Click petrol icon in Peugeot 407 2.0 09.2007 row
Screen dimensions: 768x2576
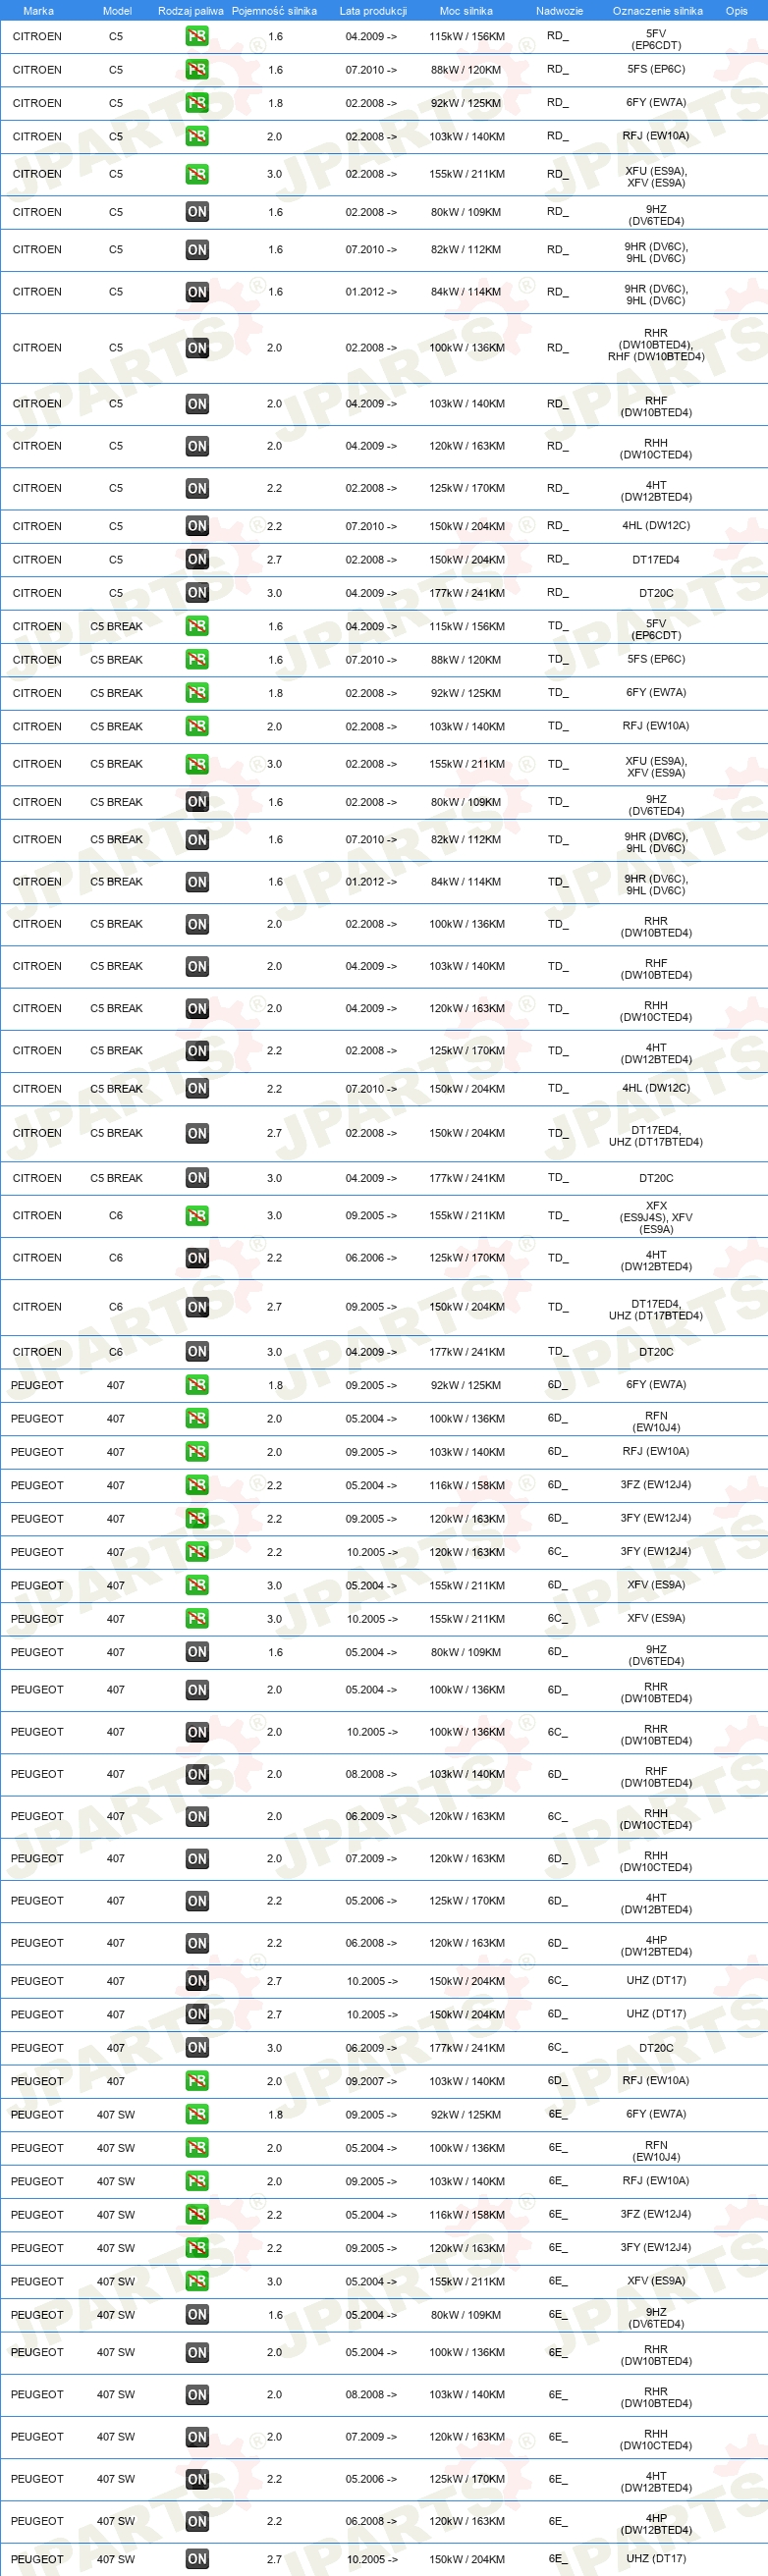197,2081
